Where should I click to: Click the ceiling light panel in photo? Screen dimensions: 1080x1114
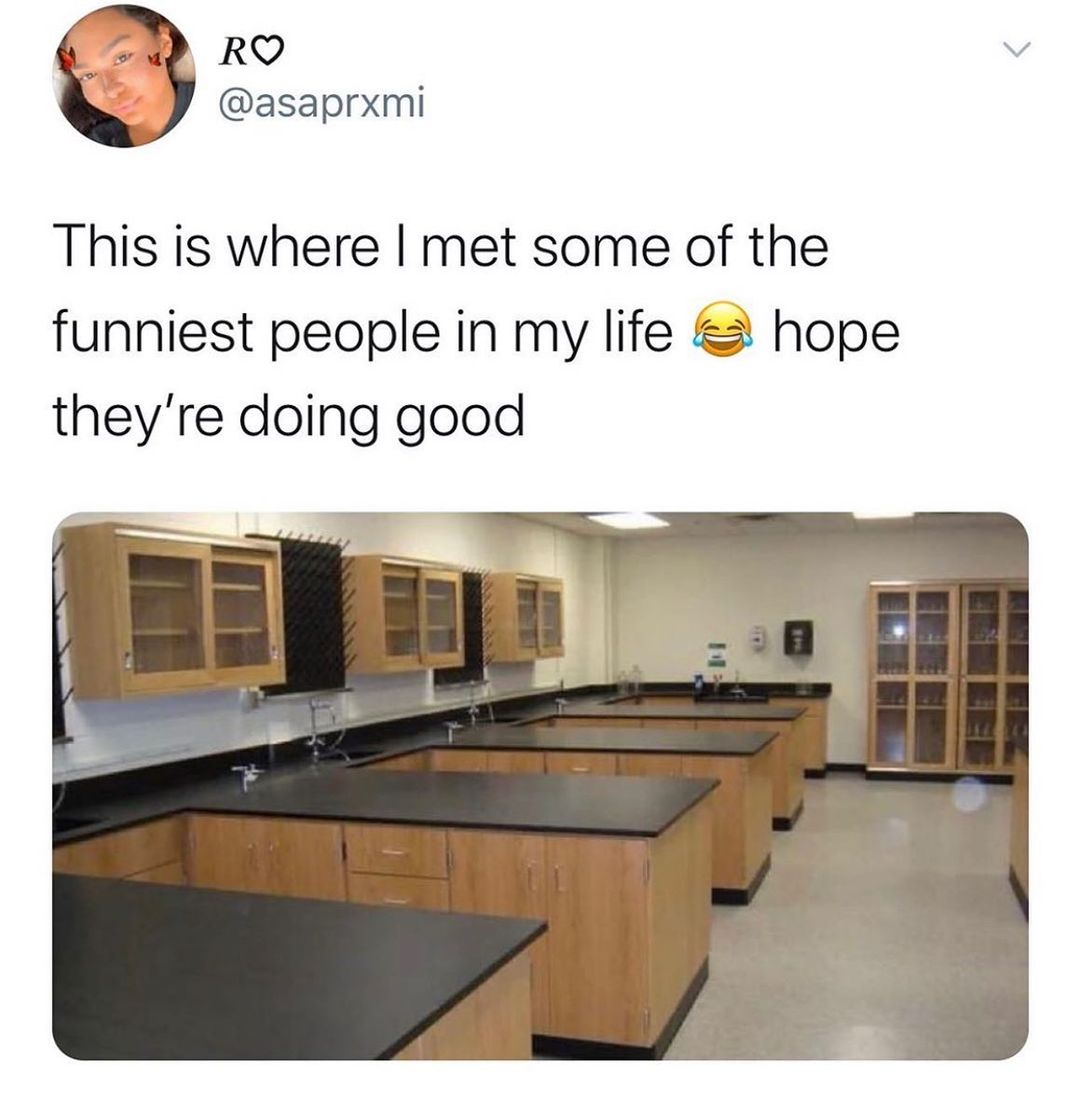tap(626, 519)
